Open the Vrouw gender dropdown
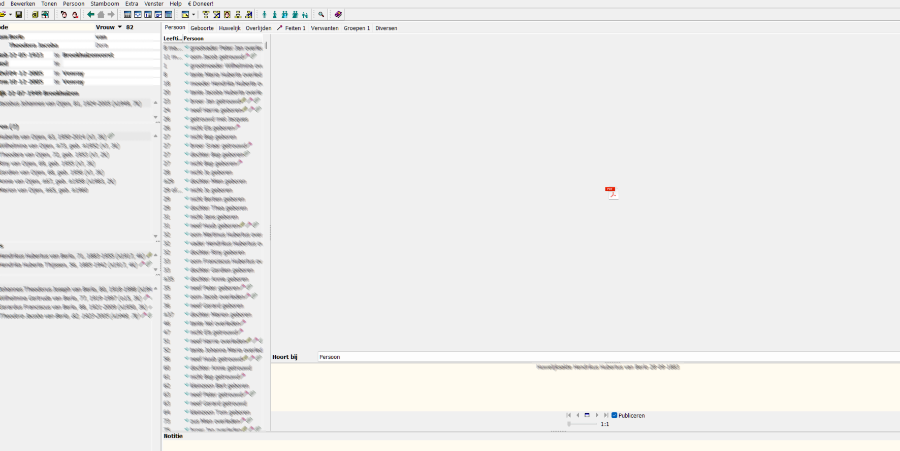Screen dimensions: 900x451 point(120,27)
